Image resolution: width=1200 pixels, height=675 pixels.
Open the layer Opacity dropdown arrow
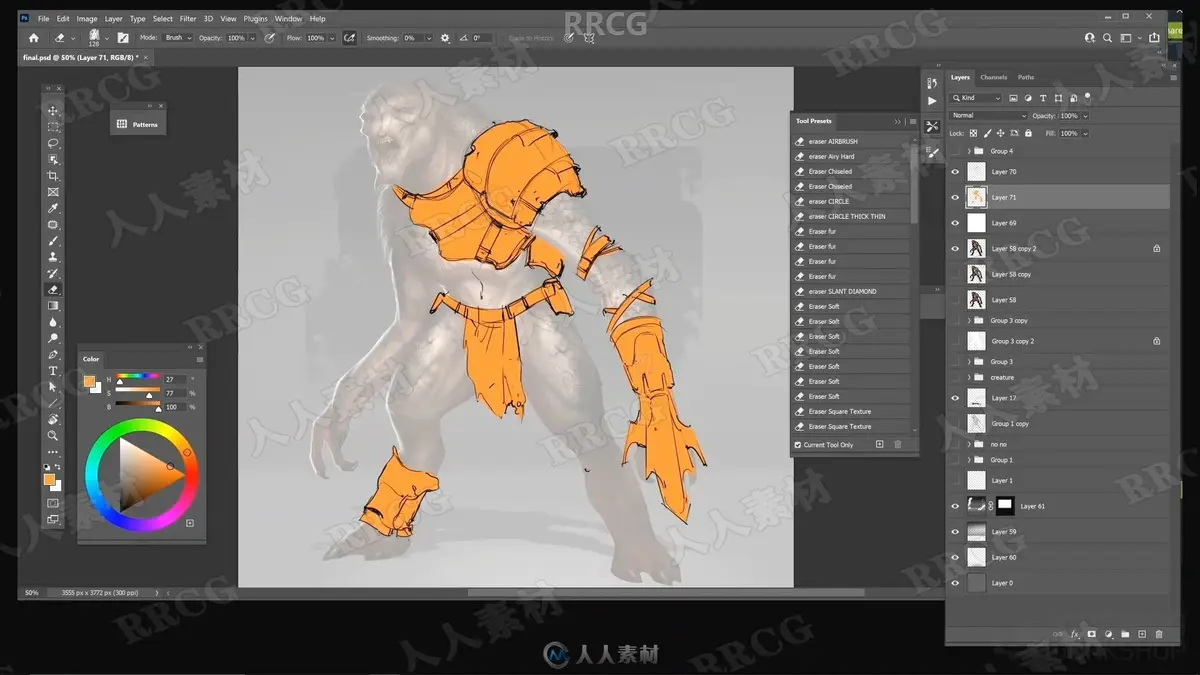pyautogui.click(x=1085, y=116)
